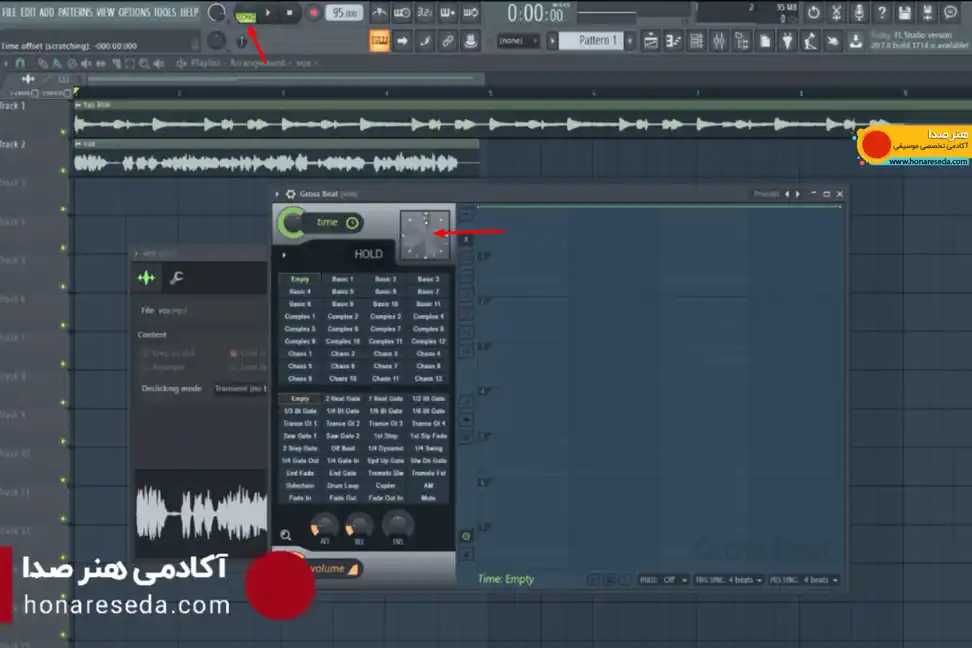Open the POS SYNC 4 beats dropdown

click(804, 580)
